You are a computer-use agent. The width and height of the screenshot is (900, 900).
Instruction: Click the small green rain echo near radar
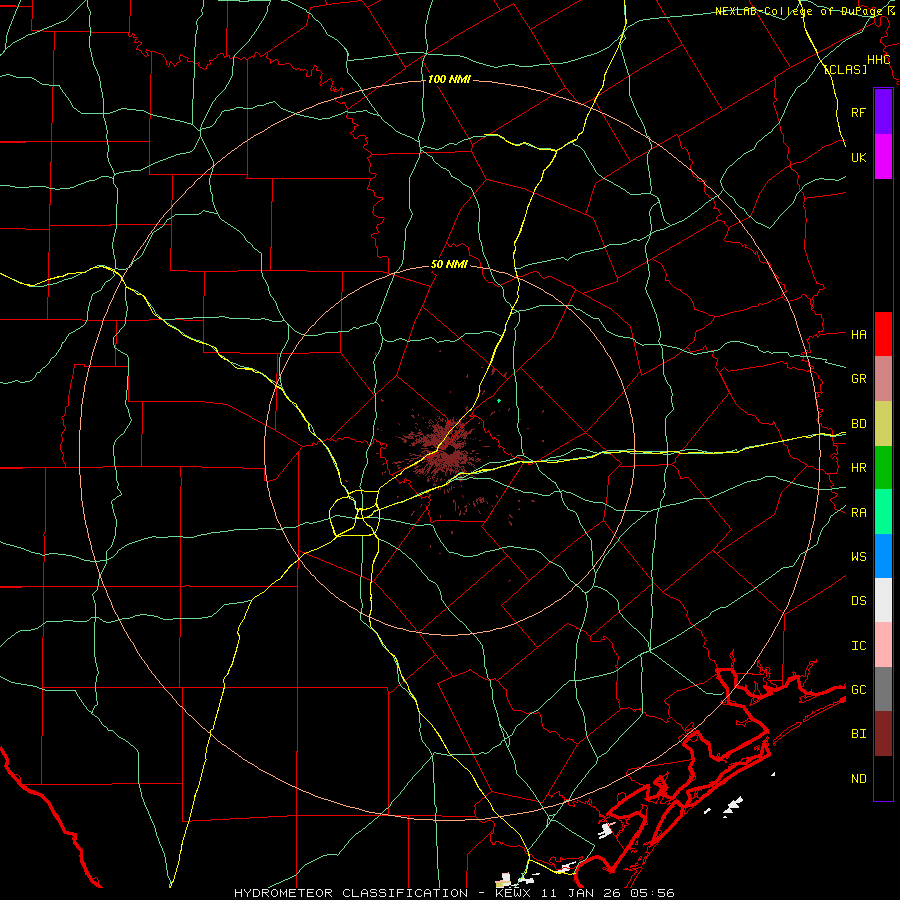[499, 401]
